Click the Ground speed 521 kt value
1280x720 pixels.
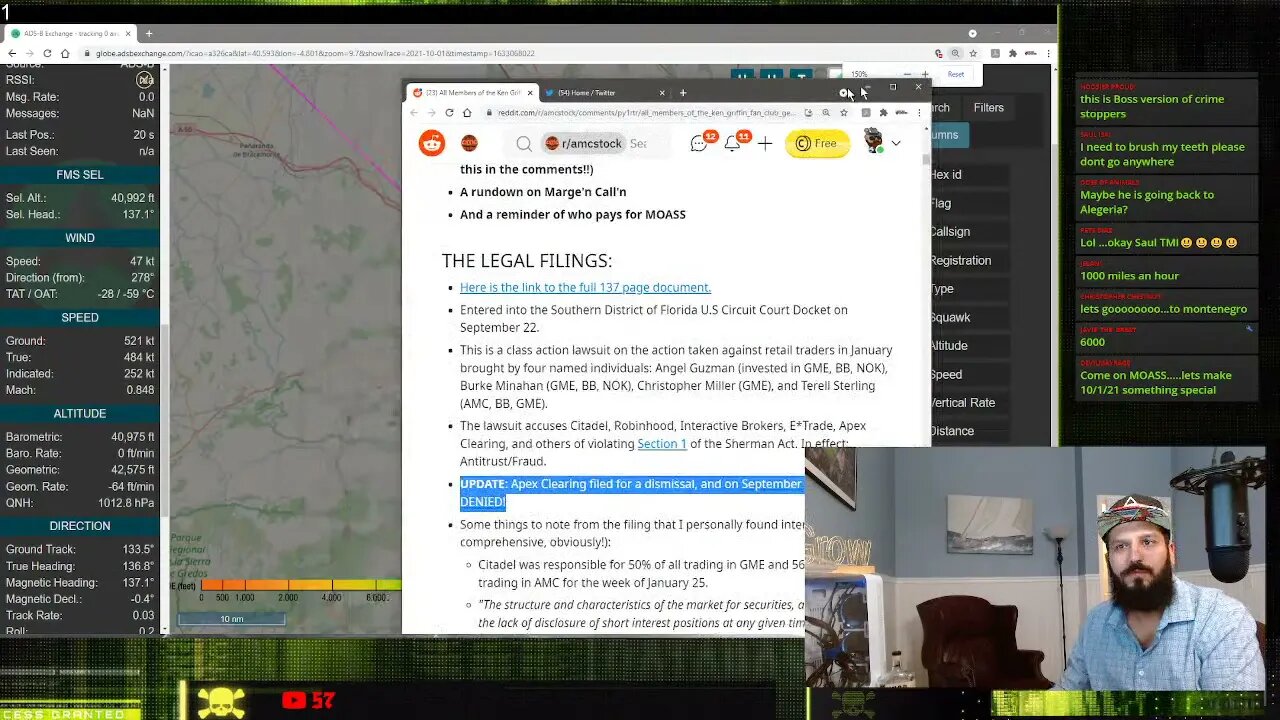tap(135, 341)
